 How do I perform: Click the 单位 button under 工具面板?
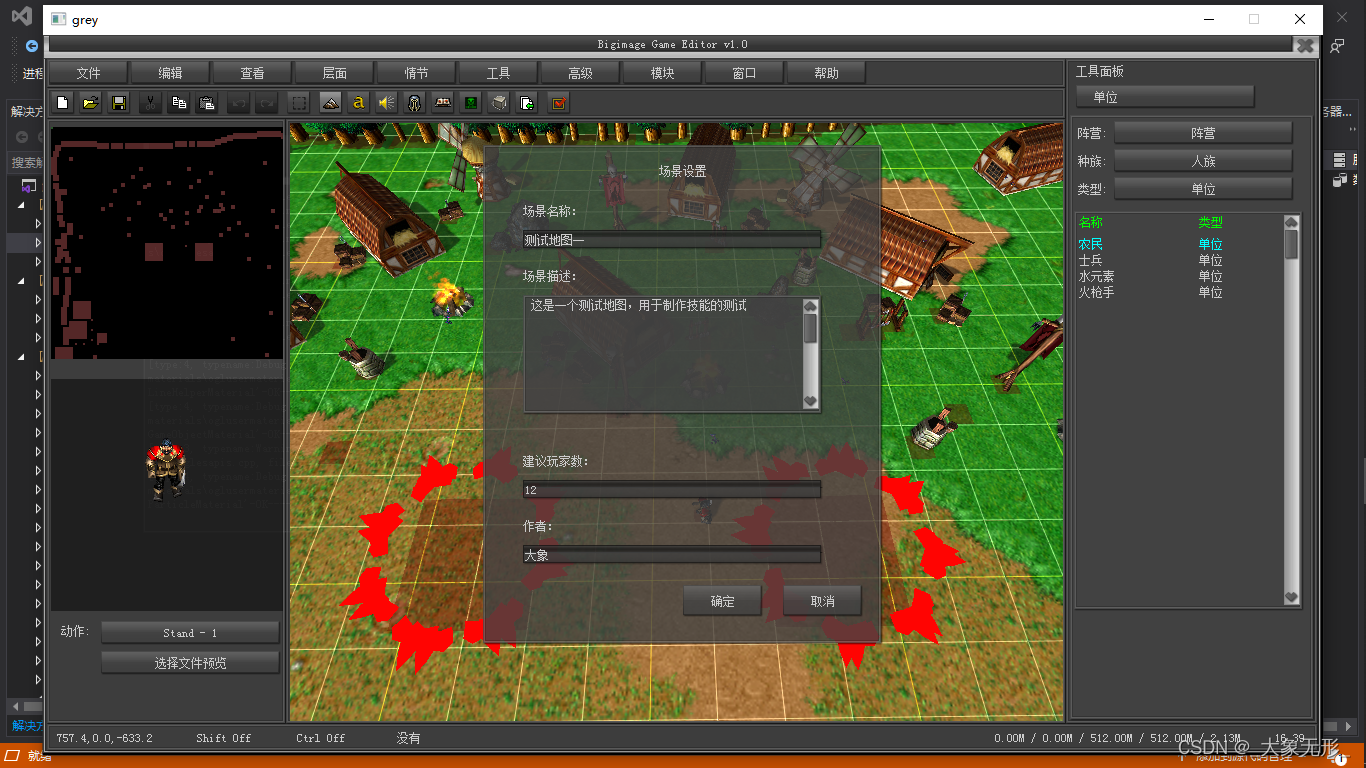1165,97
